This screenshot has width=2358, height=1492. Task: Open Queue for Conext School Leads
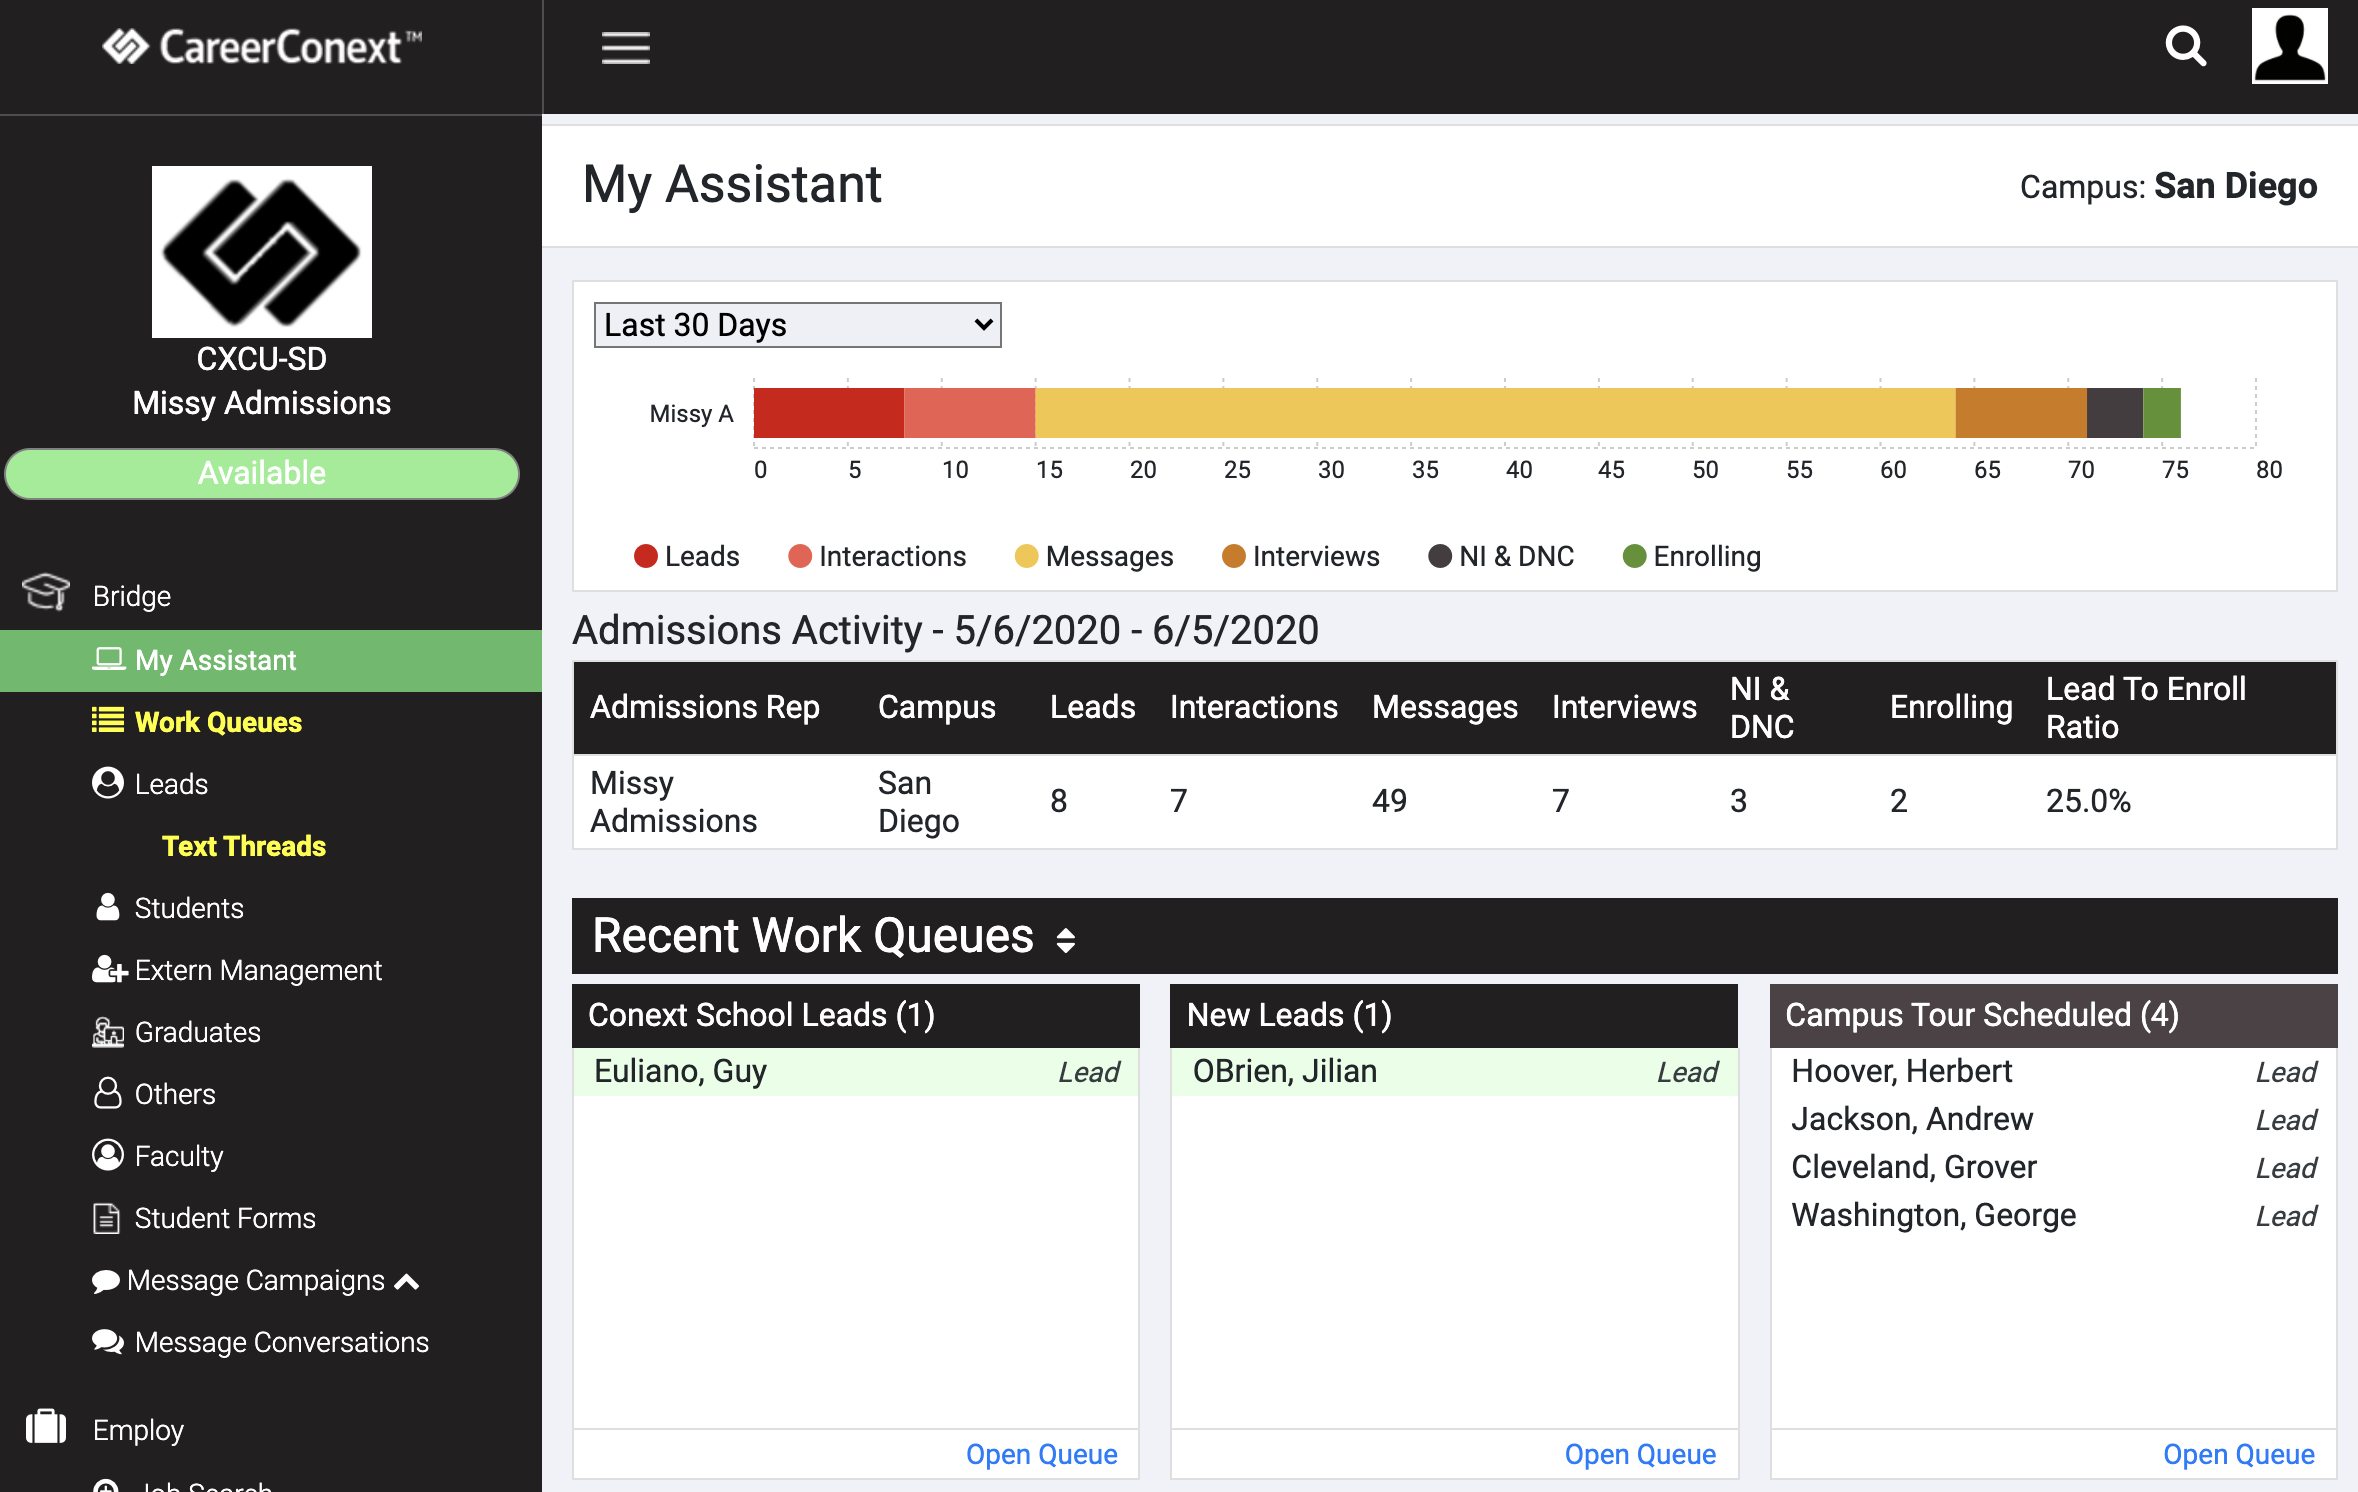(x=1041, y=1454)
